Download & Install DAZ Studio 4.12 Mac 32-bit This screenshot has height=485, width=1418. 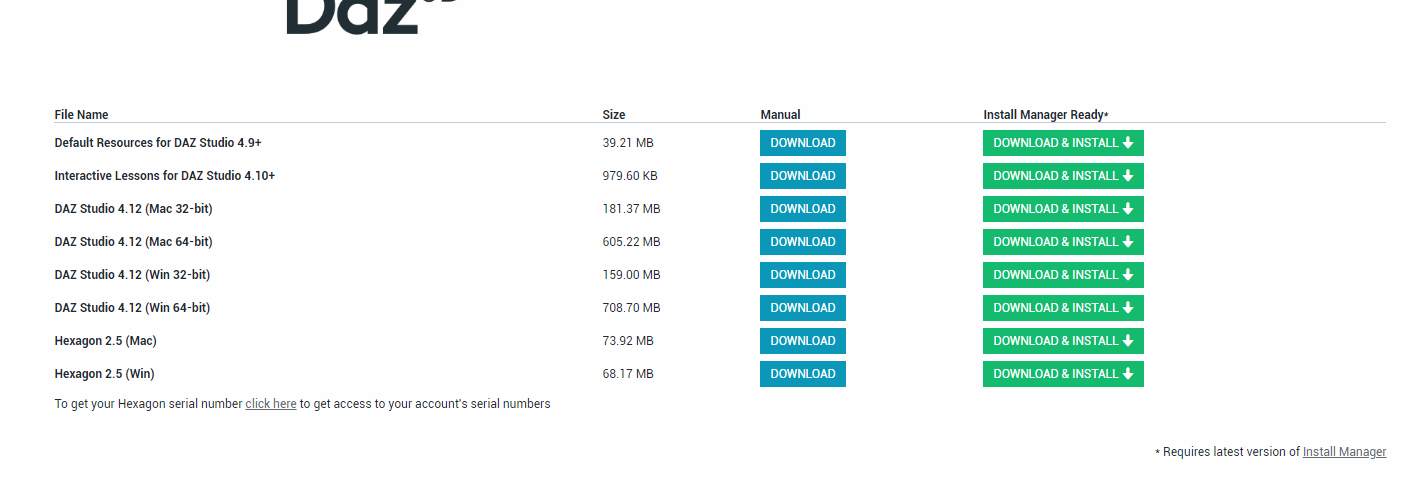(x=1063, y=209)
